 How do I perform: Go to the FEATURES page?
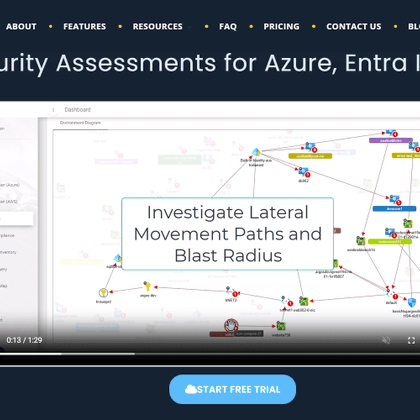coord(85,27)
